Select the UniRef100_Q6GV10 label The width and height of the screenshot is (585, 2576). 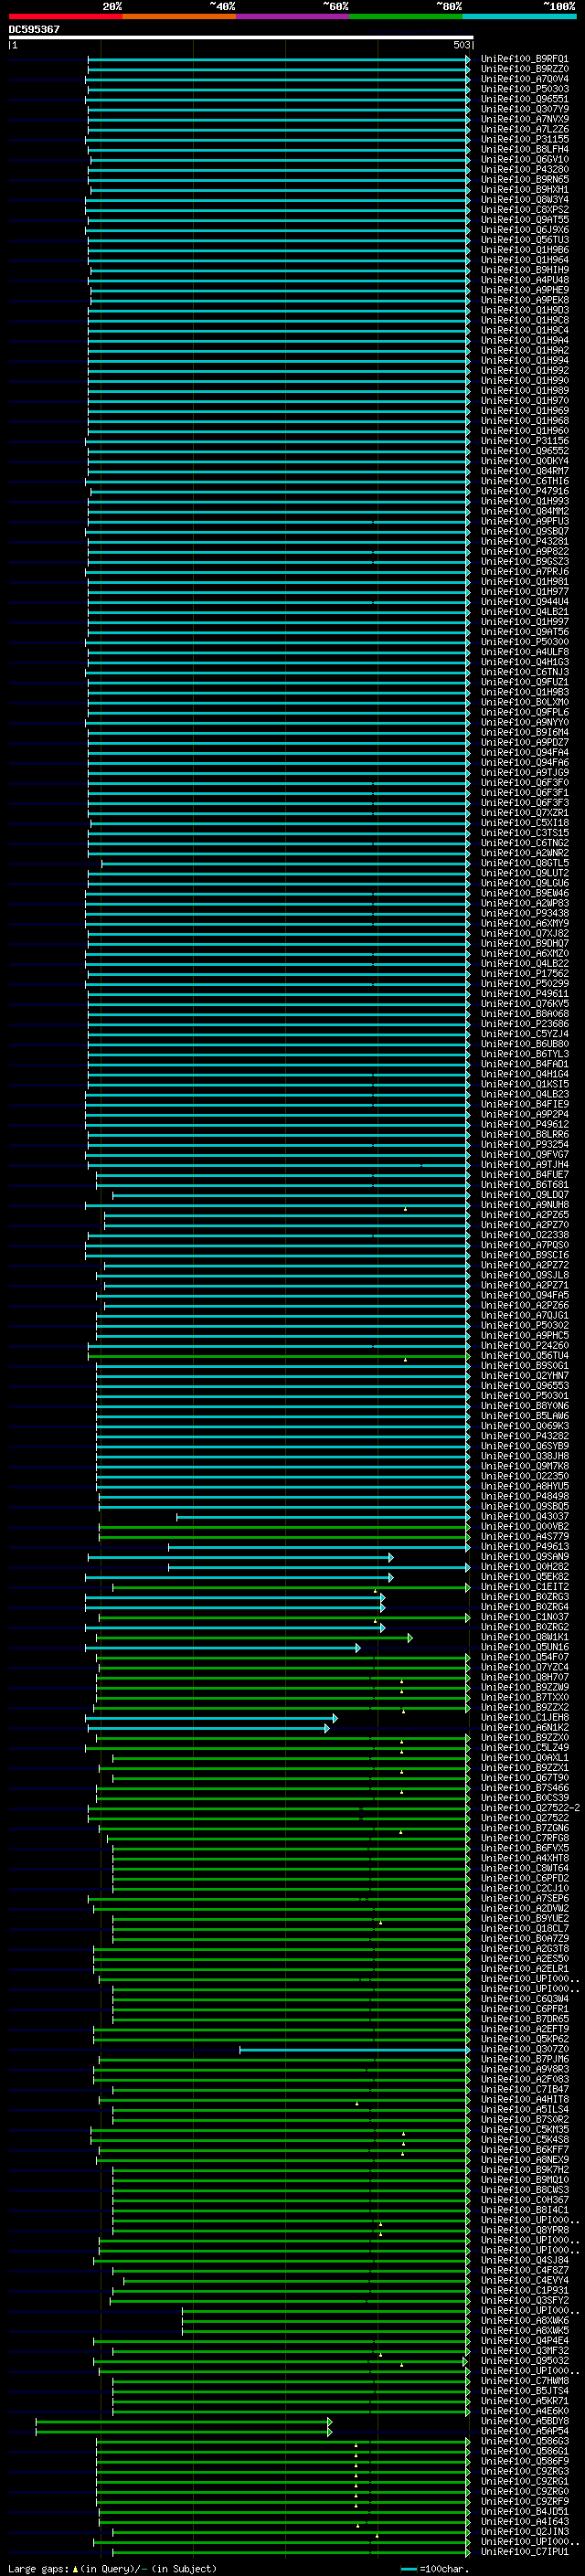pyautogui.click(x=524, y=159)
